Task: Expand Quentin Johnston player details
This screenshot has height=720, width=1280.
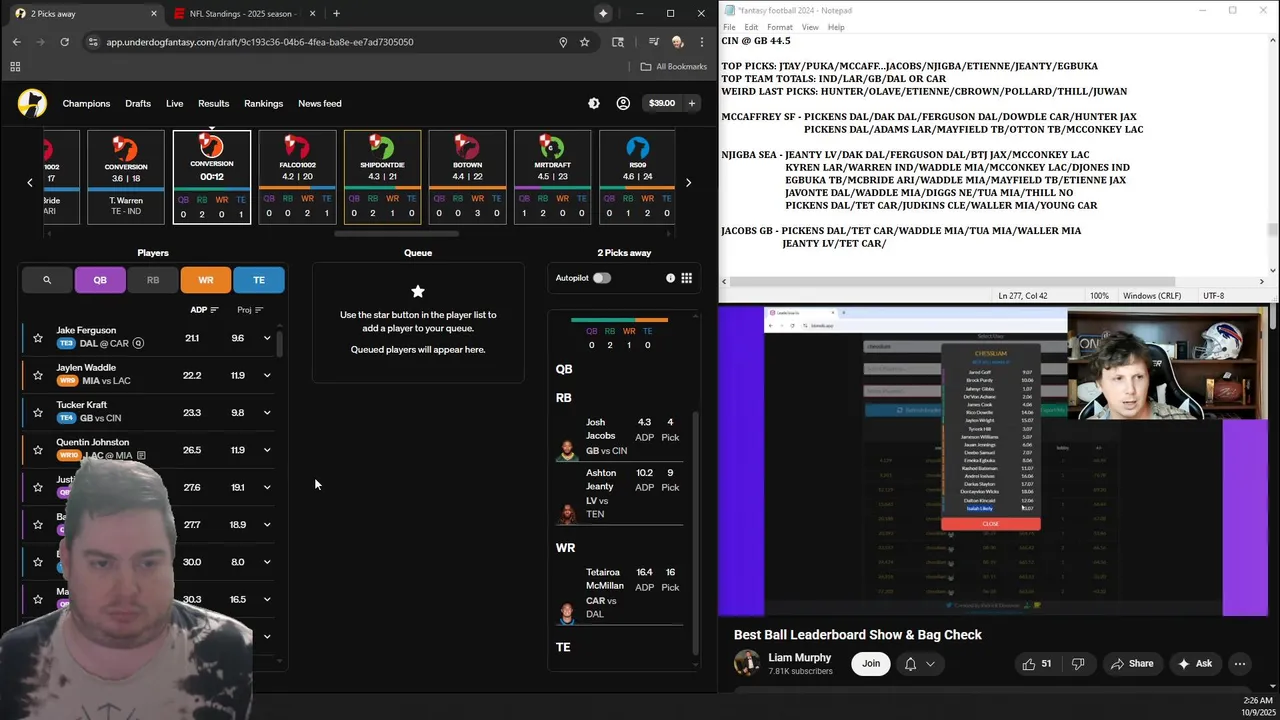Action: click(x=267, y=450)
